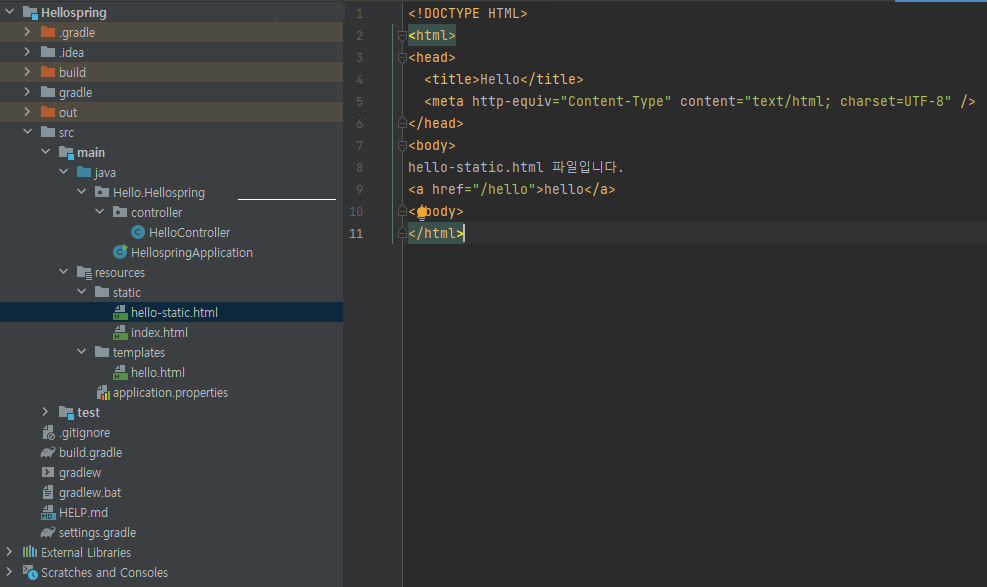This screenshot has width=987, height=587.
Task: Click the href="/hello" anchor line
Action: [512, 189]
